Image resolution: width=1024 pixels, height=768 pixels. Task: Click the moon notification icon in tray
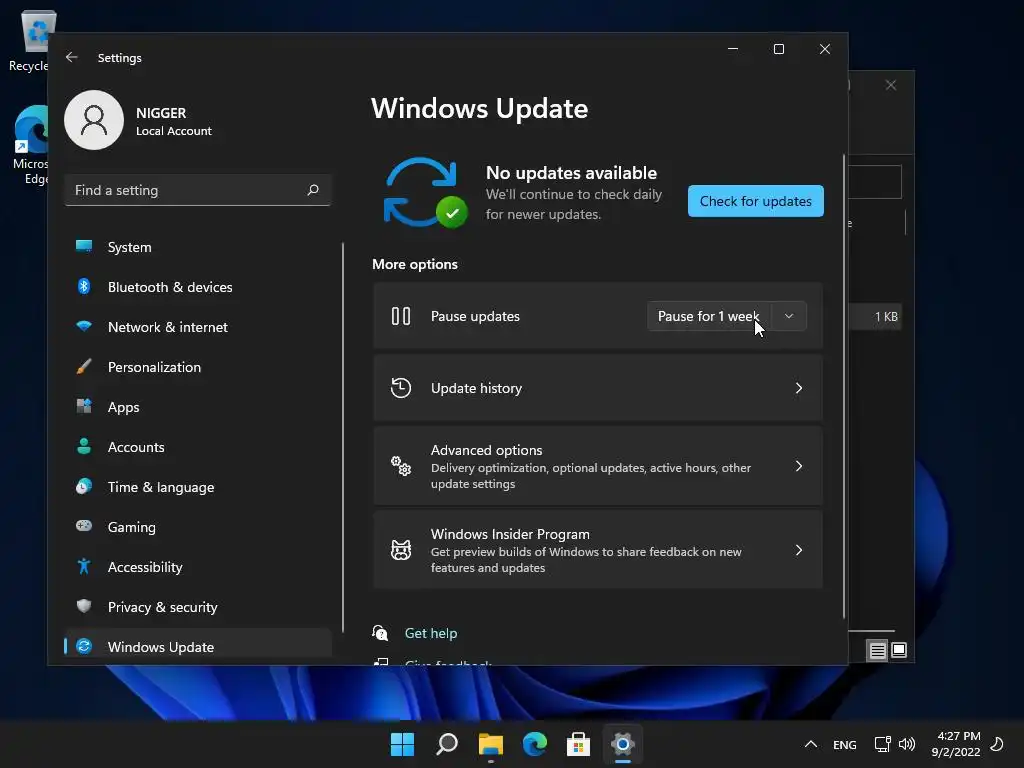point(997,744)
